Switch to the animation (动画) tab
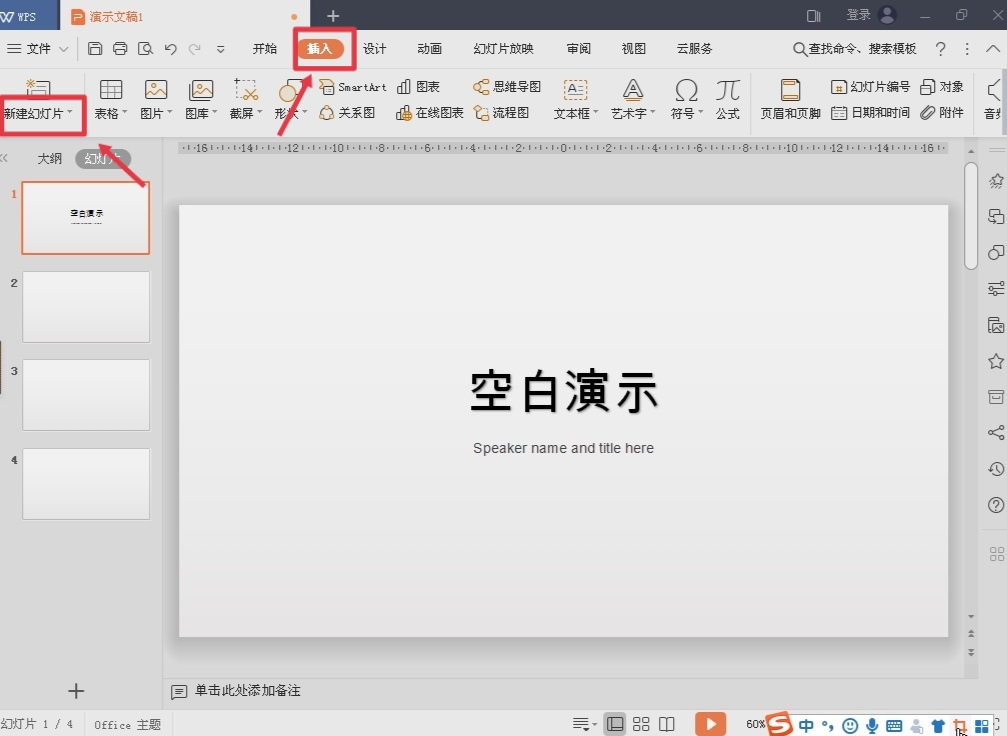1007x736 pixels. coord(429,49)
